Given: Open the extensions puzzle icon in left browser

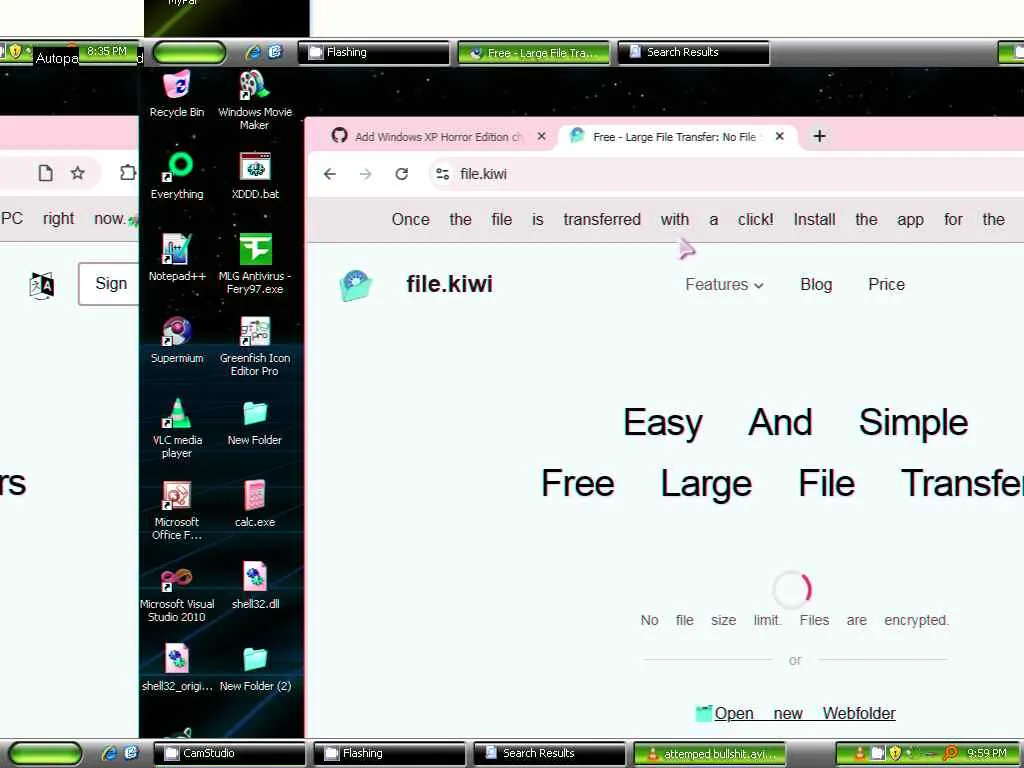Looking at the screenshot, I should (128, 172).
